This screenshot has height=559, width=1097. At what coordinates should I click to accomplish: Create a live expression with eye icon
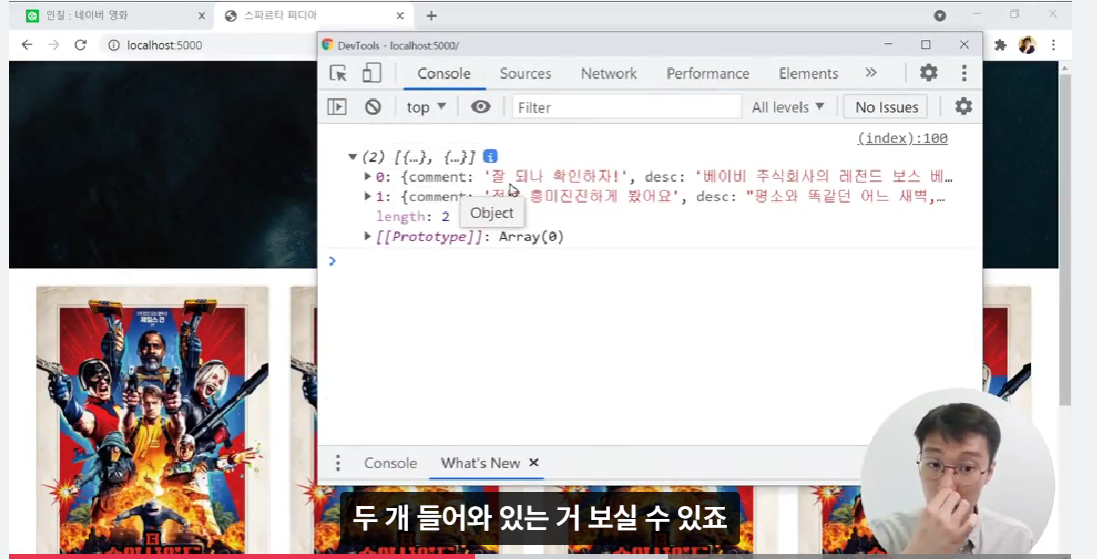[x=480, y=107]
